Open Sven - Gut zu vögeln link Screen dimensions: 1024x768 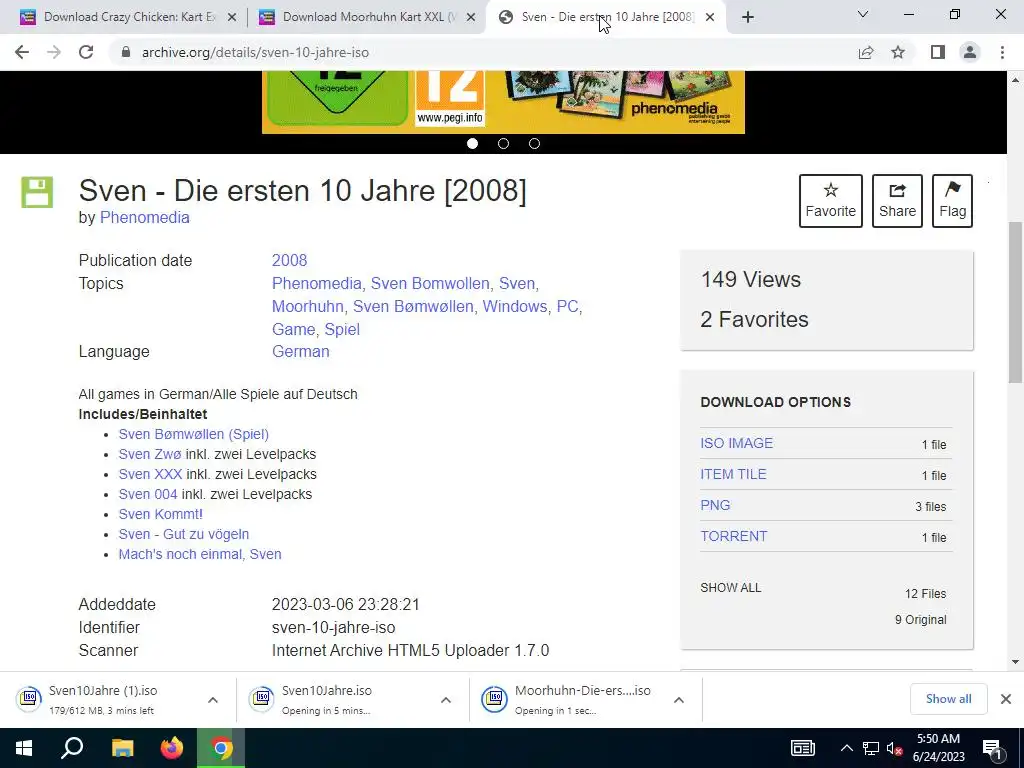click(184, 534)
